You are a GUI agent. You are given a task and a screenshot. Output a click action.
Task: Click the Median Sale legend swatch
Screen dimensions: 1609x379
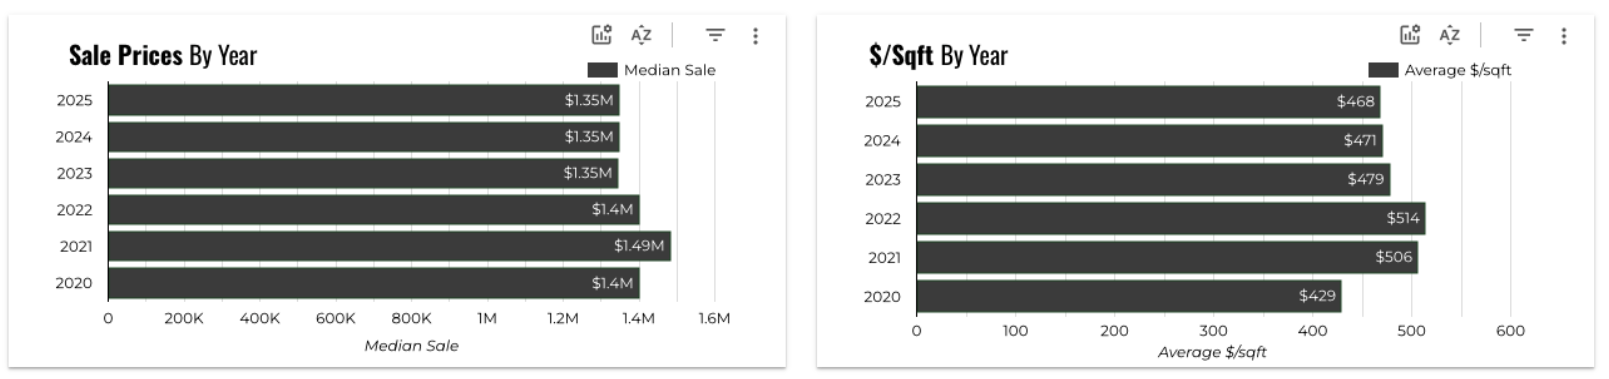click(x=602, y=70)
